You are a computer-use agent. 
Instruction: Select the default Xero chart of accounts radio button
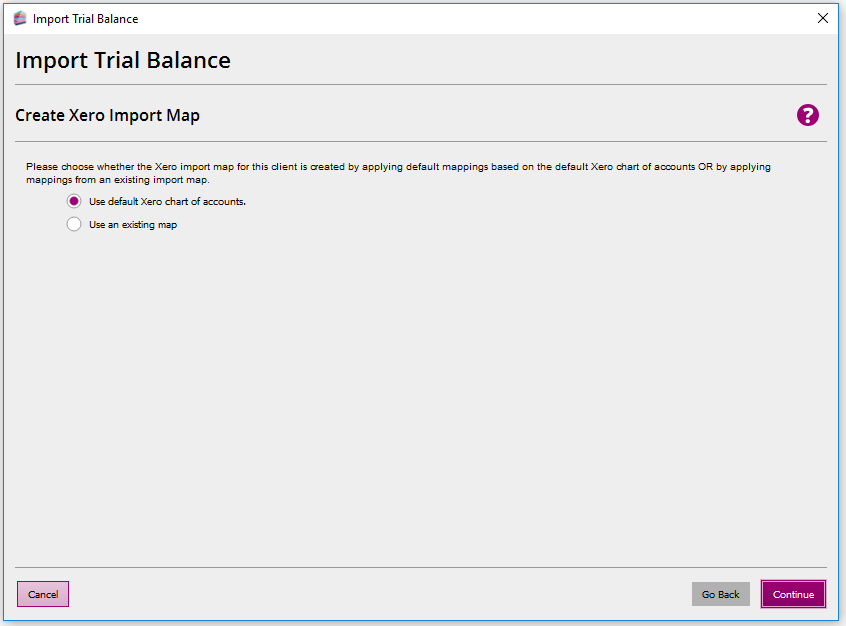pyautogui.click(x=74, y=201)
